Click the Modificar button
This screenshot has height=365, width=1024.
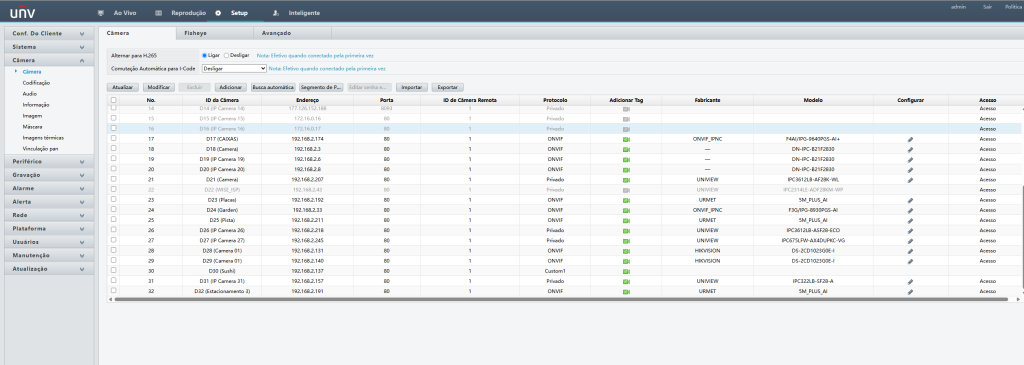click(158, 87)
